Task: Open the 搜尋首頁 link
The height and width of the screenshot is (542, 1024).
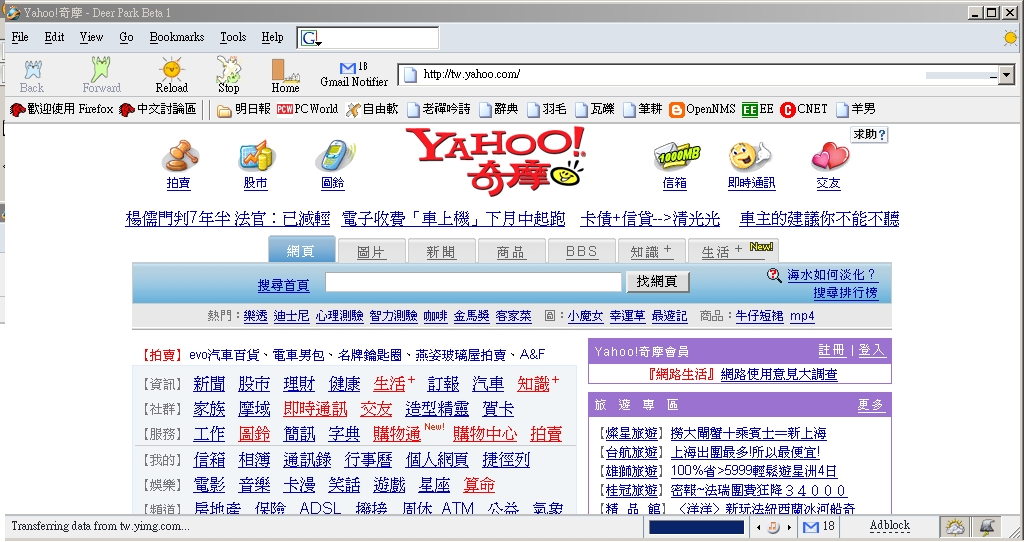Action: [283, 285]
